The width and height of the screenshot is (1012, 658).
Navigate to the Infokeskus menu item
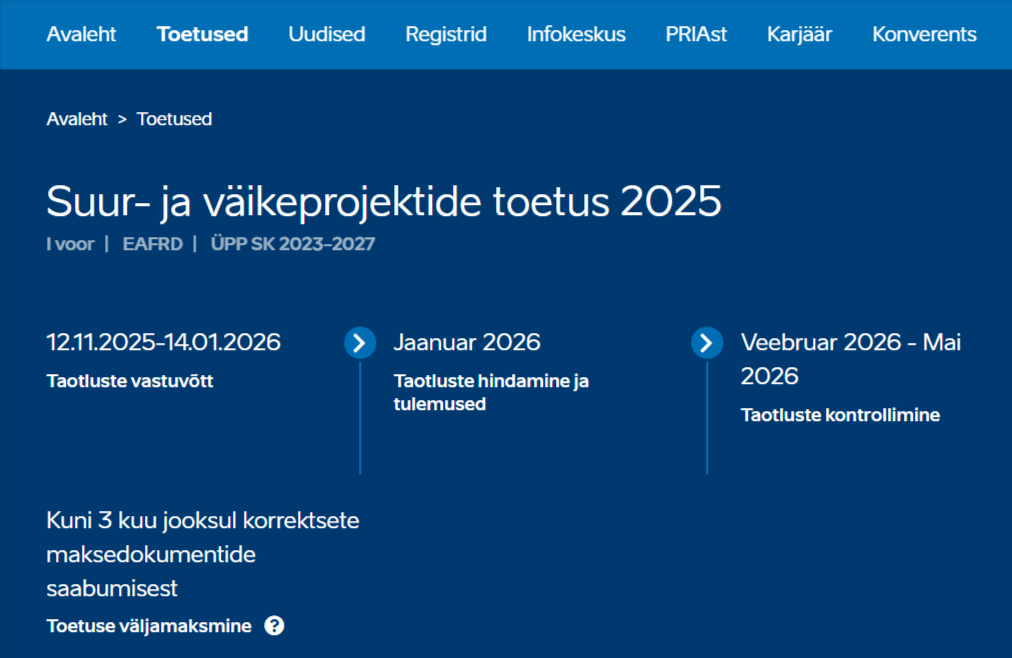click(x=576, y=34)
